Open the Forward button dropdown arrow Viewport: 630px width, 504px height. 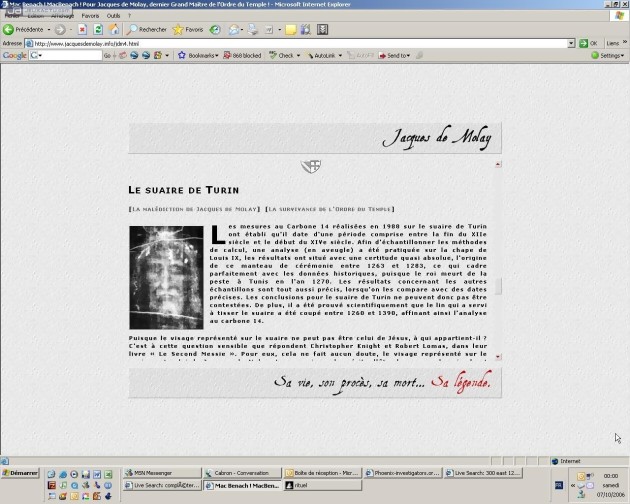point(70,30)
